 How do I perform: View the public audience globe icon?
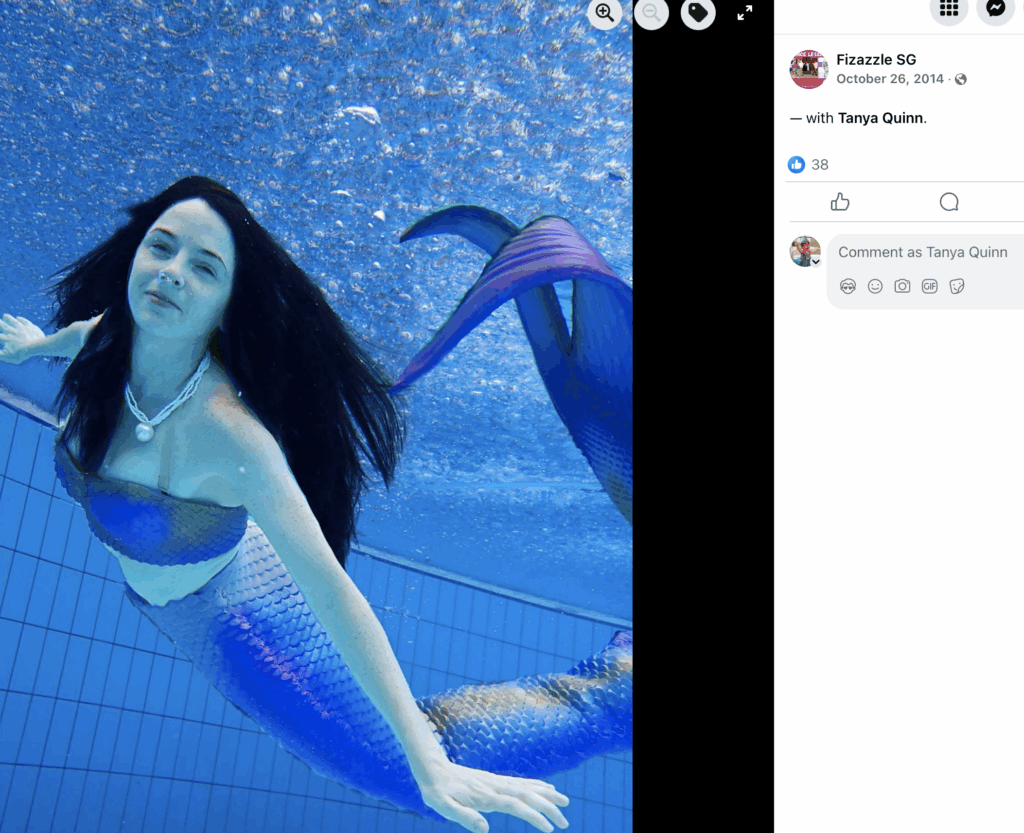961,79
